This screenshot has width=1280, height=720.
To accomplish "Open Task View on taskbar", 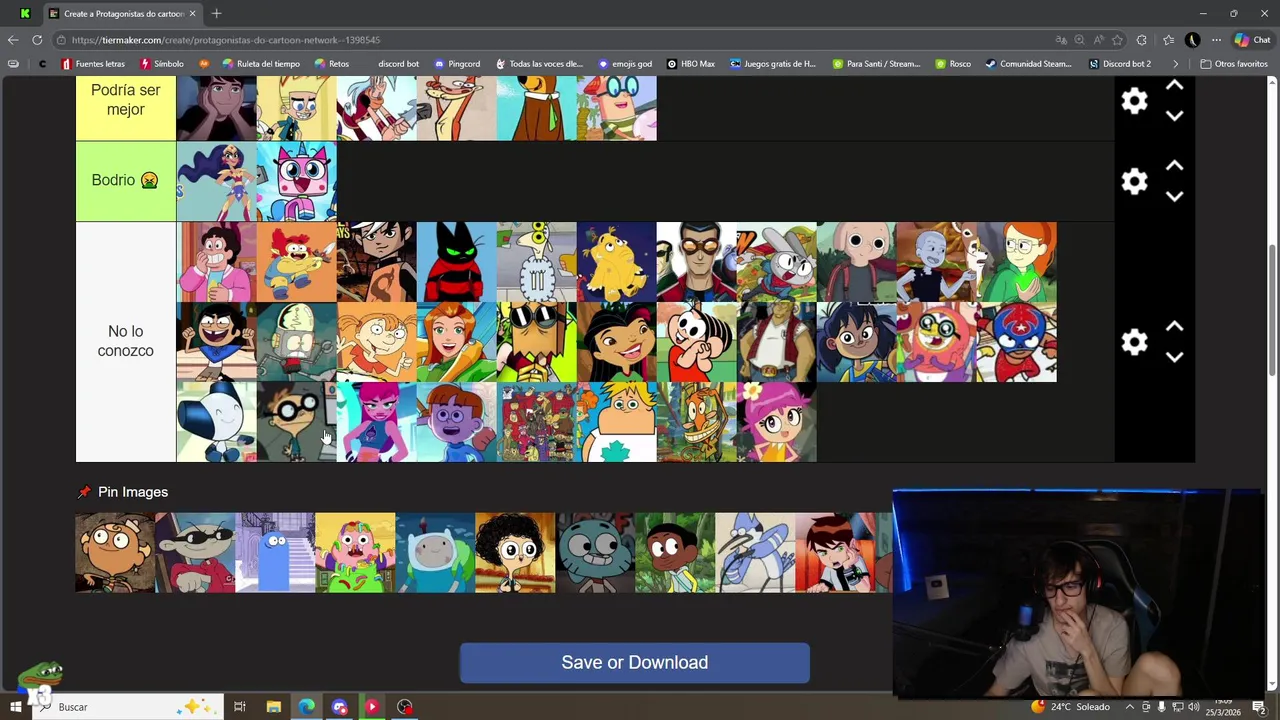I will pyautogui.click(x=240, y=707).
